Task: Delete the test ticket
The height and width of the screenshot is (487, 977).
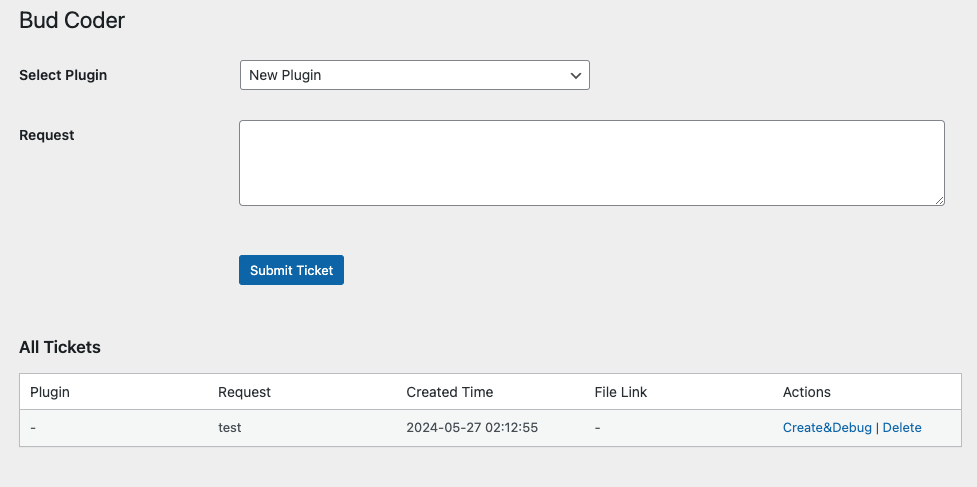Action: 902,427
